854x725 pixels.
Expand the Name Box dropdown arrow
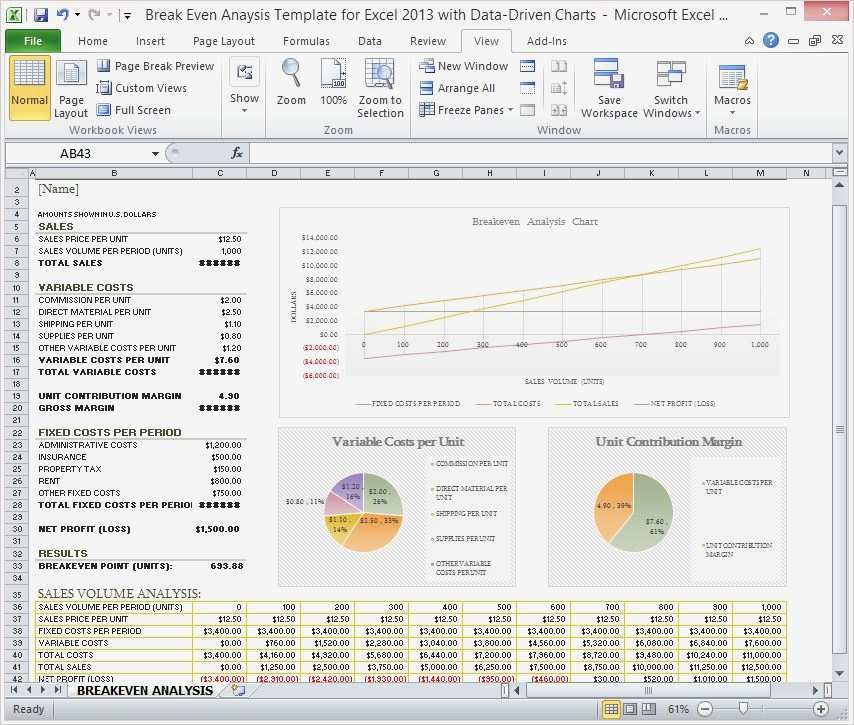(155, 153)
